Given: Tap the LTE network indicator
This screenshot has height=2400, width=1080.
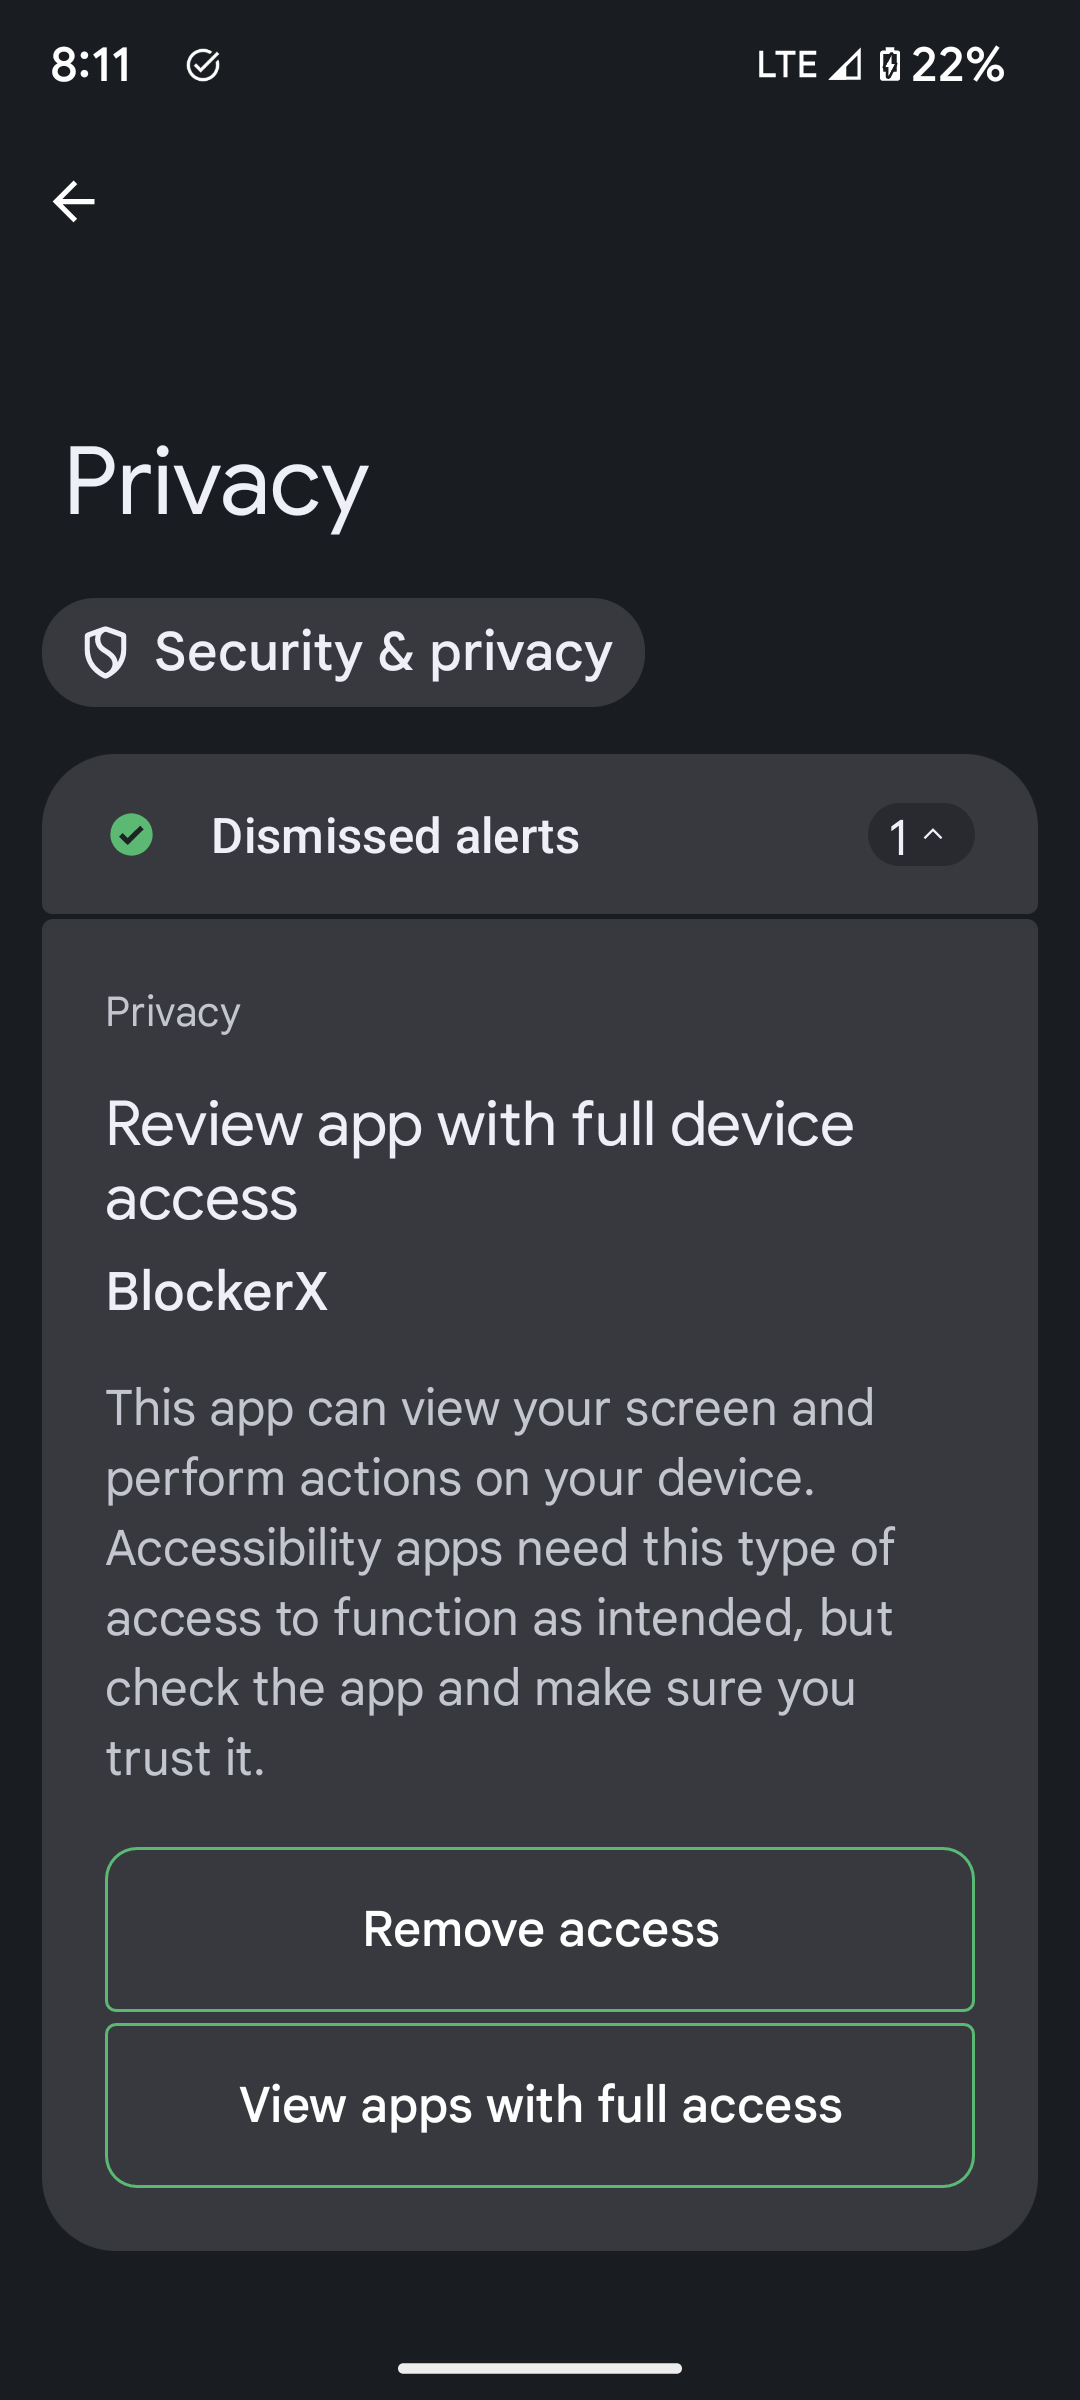Looking at the screenshot, I should (787, 65).
